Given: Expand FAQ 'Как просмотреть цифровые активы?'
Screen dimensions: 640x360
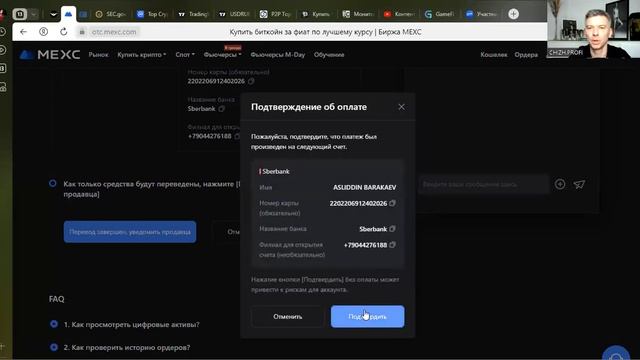Looking at the screenshot, I should [x=131, y=324].
